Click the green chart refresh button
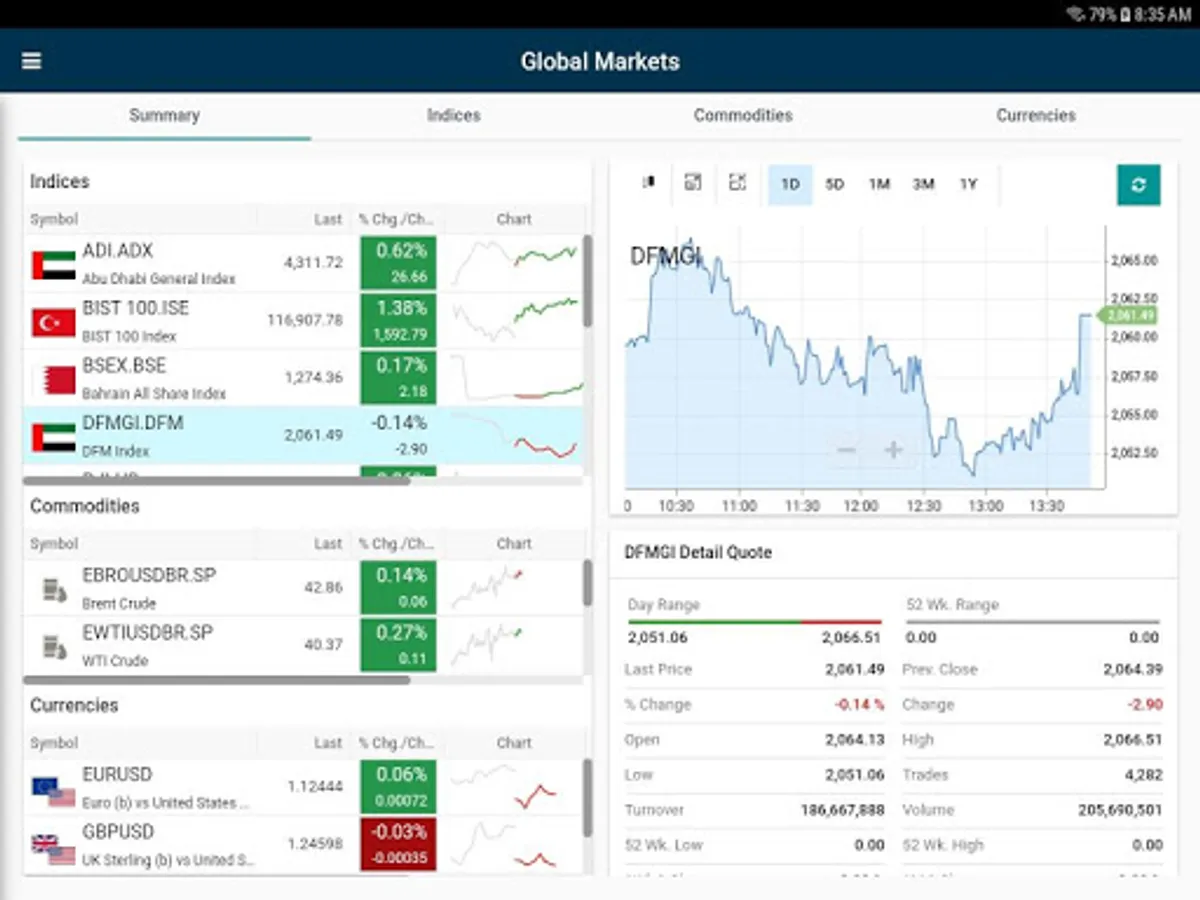 point(1139,185)
